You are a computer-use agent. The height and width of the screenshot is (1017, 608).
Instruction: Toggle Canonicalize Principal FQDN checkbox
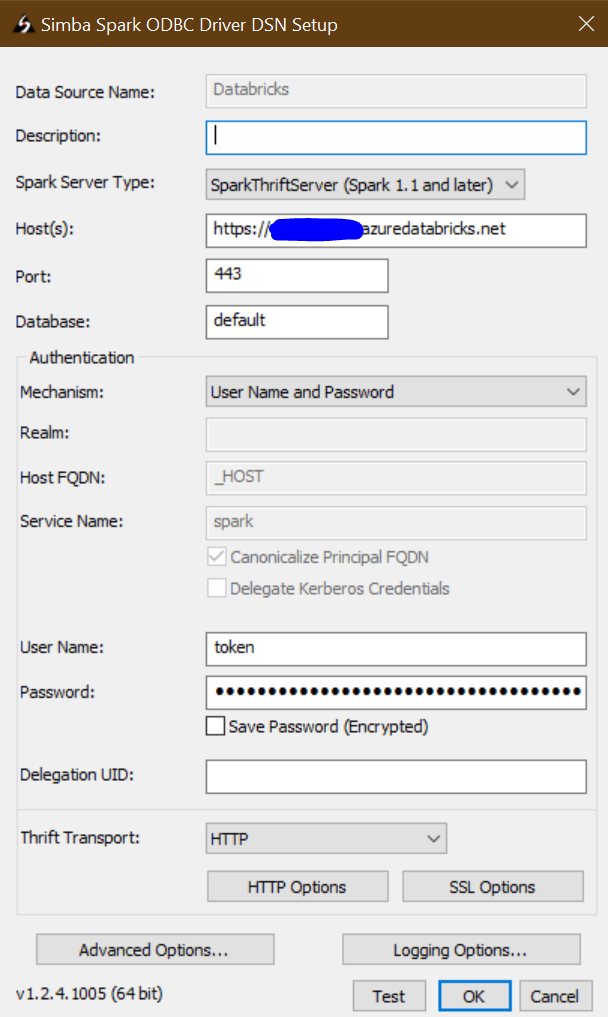click(x=217, y=557)
